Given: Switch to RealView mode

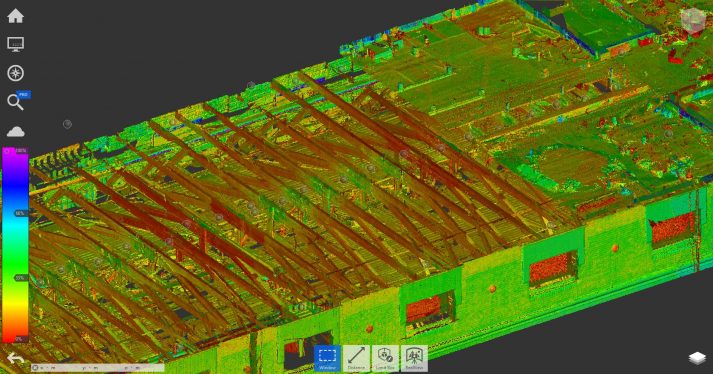Looking at the screenshot, I should tap(414, 359).
